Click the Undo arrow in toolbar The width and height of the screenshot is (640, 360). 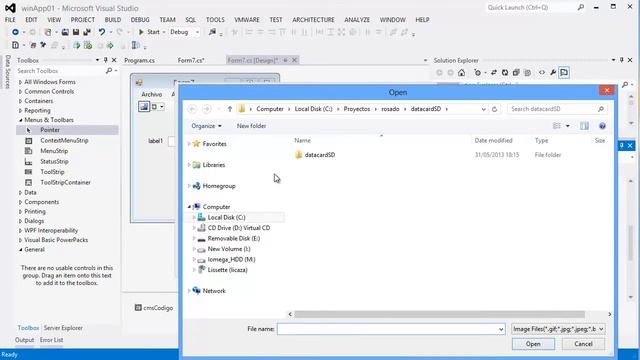[102, 32]
